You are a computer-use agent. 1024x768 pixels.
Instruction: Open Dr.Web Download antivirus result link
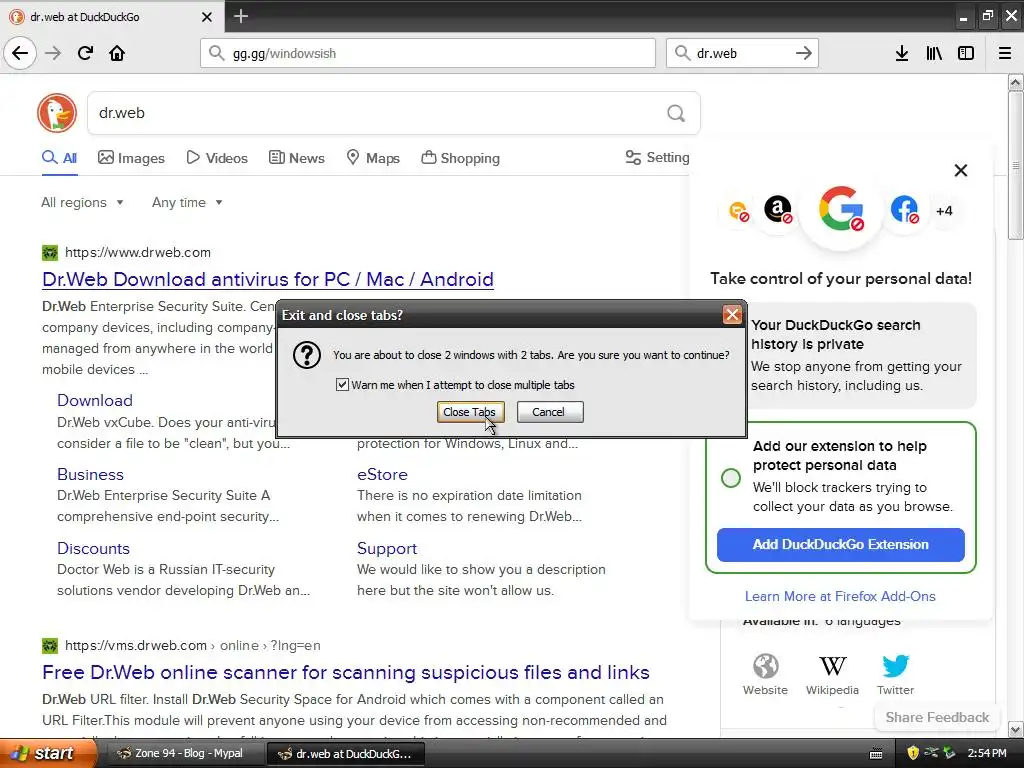tap(268, 280)
